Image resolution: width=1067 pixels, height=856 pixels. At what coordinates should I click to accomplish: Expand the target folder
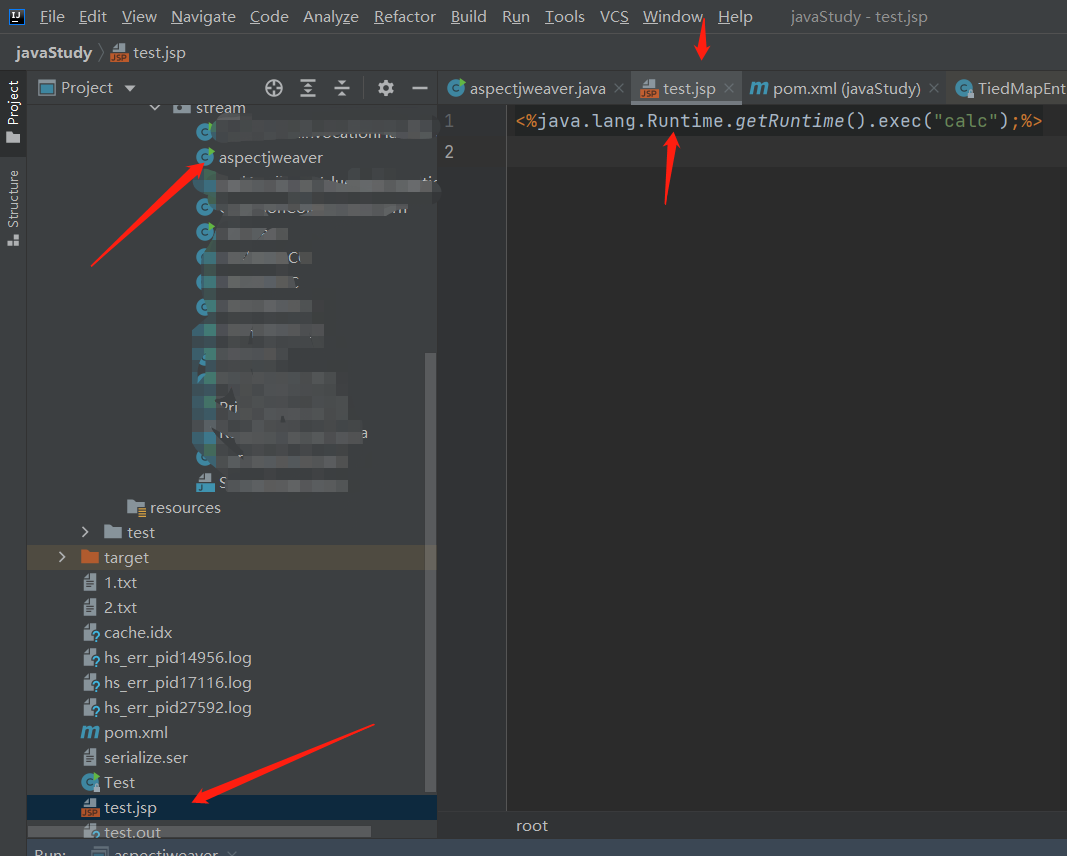[x=62, y=557]
